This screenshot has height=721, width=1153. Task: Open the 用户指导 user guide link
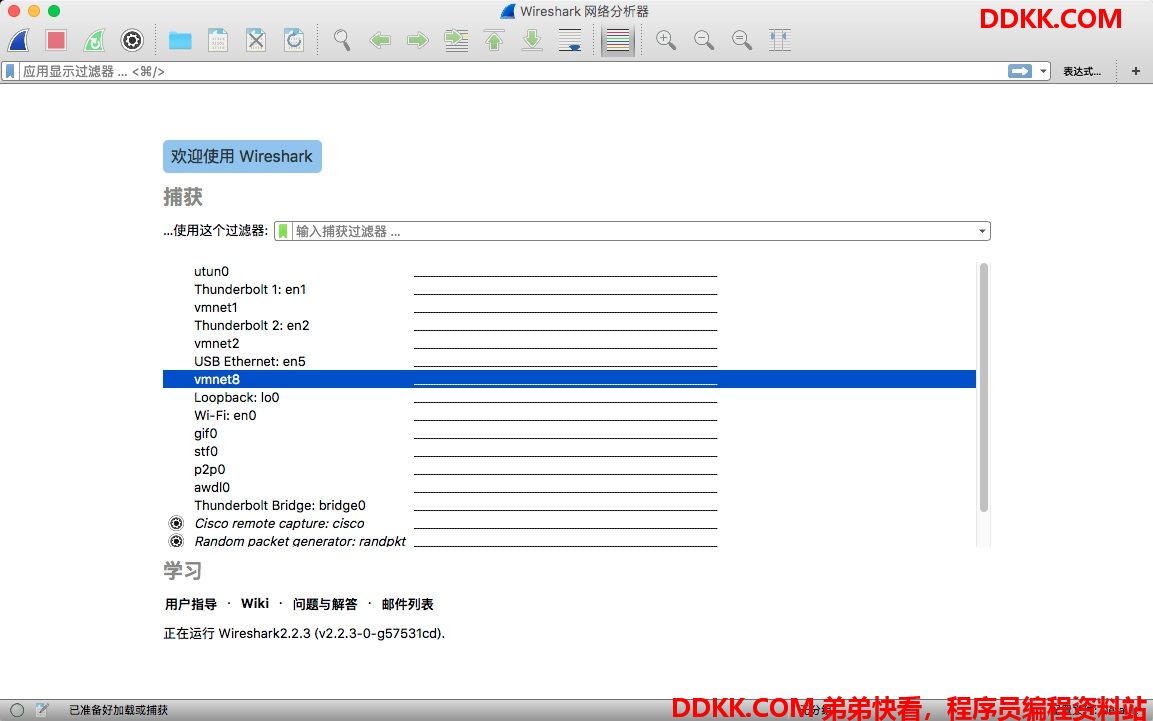coord(190,604)
